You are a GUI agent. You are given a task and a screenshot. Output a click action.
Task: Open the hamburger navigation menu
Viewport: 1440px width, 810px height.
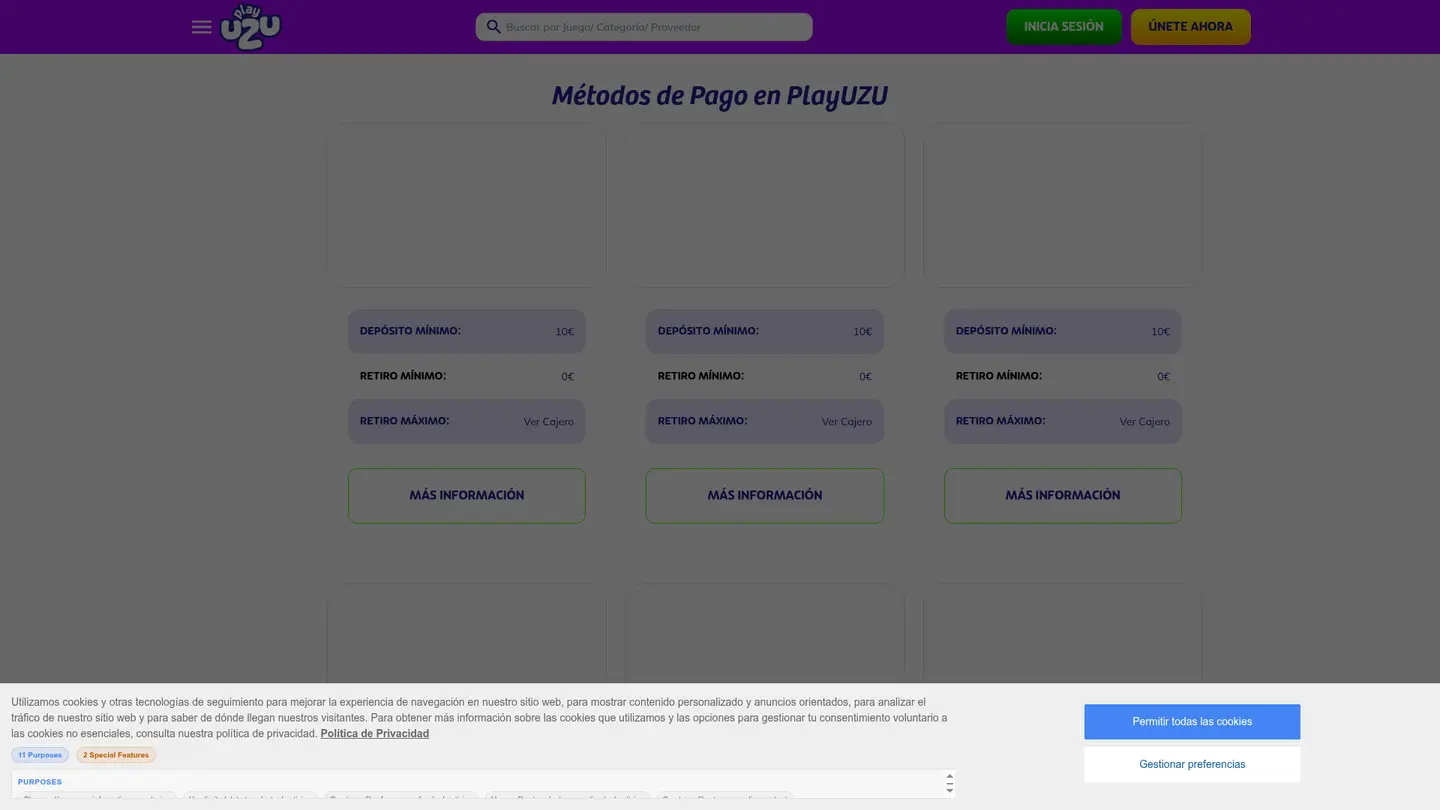click(x=201, y=27)
